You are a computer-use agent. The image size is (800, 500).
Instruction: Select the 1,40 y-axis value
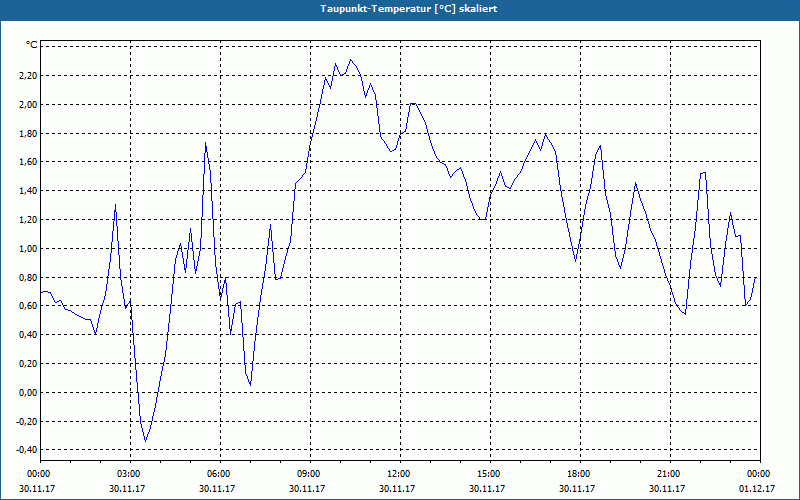coord(29,191)
